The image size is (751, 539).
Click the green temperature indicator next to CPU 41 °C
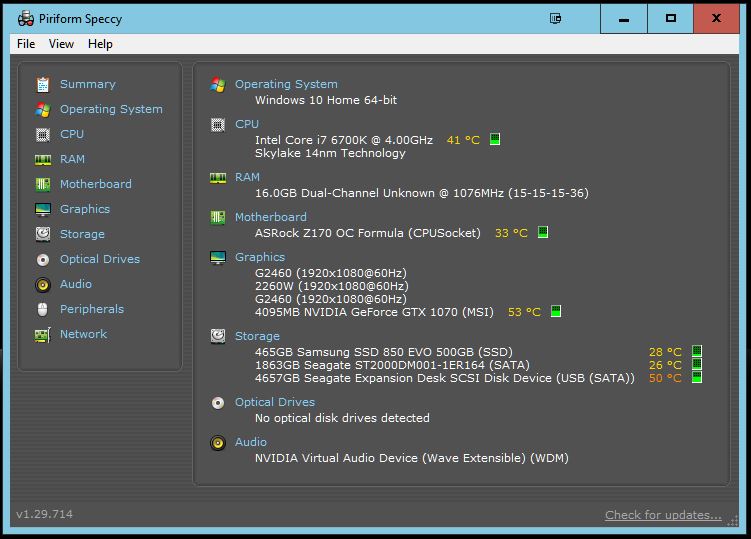(495, 139)
